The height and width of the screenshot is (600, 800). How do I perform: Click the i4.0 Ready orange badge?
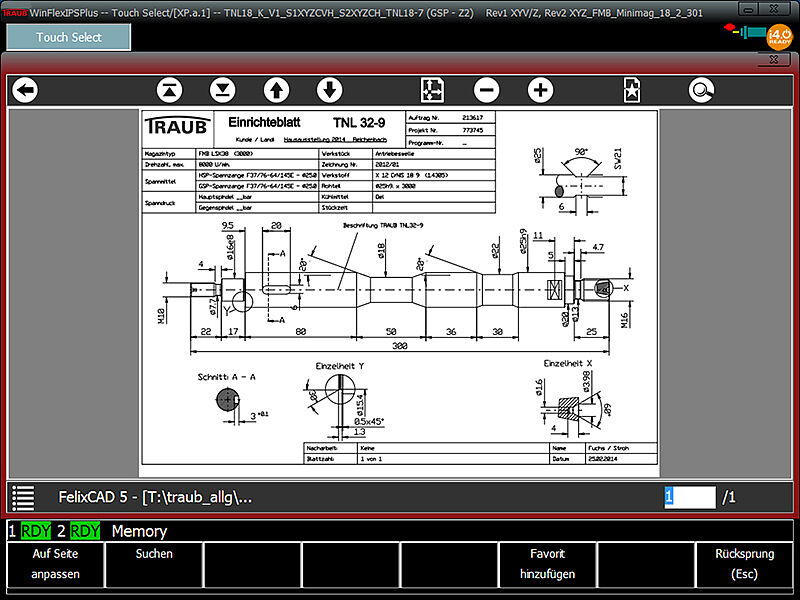779,38
